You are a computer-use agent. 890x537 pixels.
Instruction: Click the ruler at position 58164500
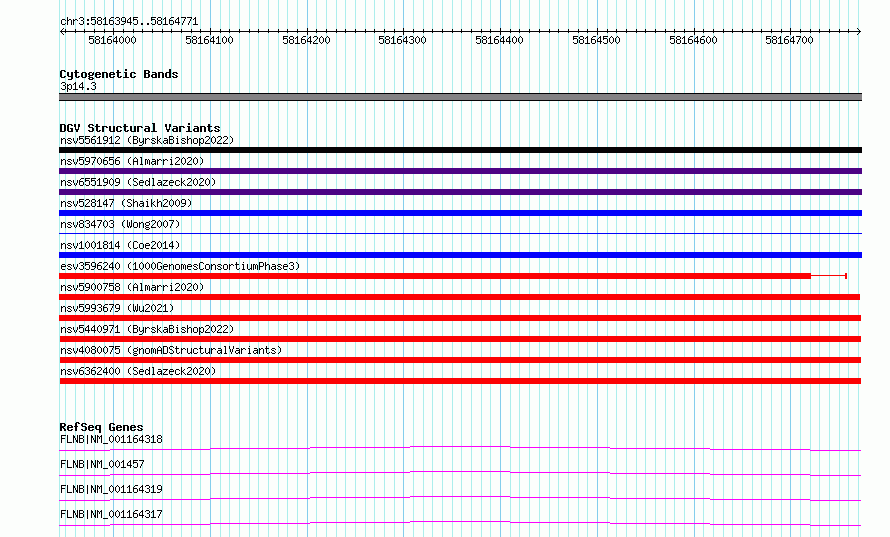(x=597, y=40)
